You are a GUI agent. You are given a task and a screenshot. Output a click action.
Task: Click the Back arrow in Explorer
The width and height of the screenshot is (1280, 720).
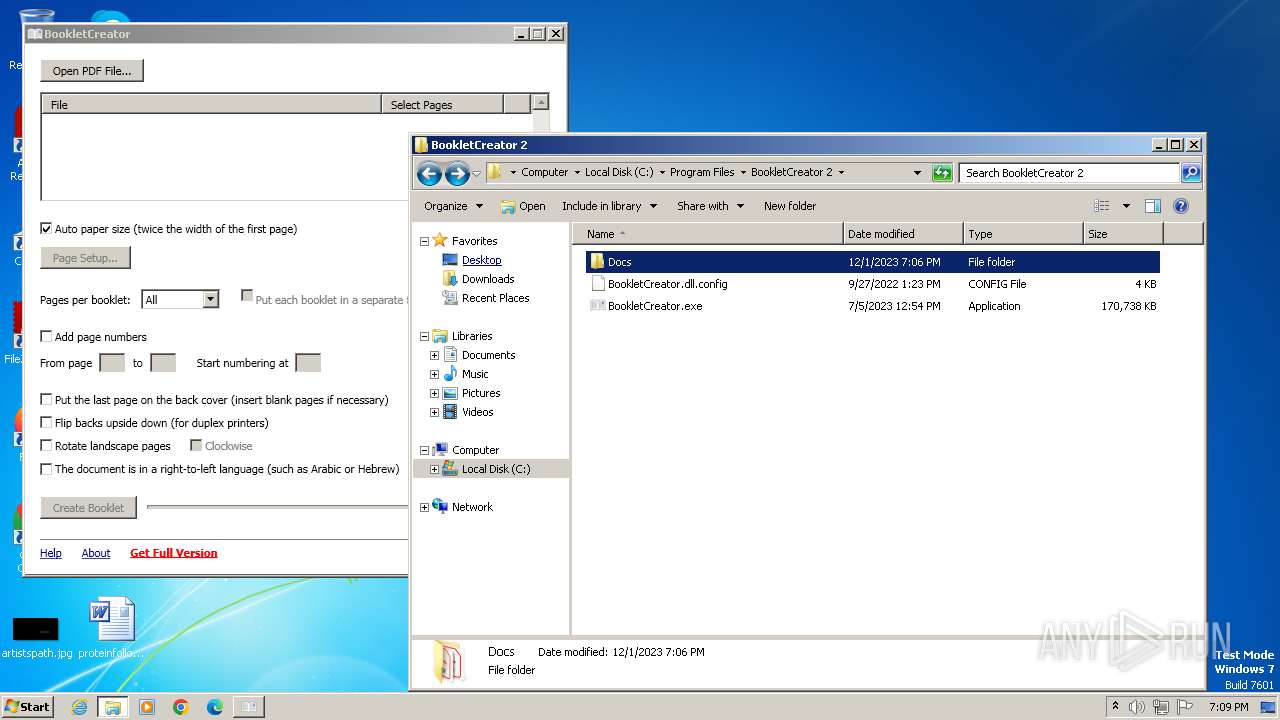(x=429, y=173)
